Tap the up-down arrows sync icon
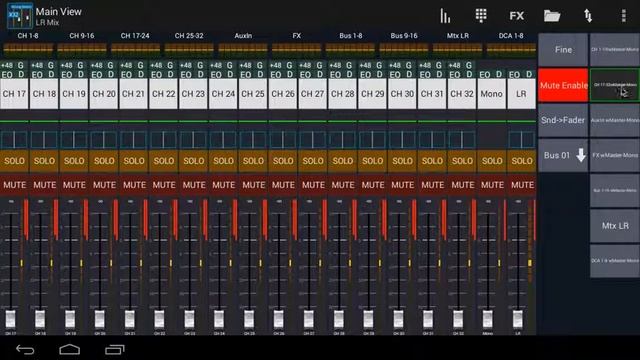The height and width of the screenshot is (360, 640). [x=588, y=16]
